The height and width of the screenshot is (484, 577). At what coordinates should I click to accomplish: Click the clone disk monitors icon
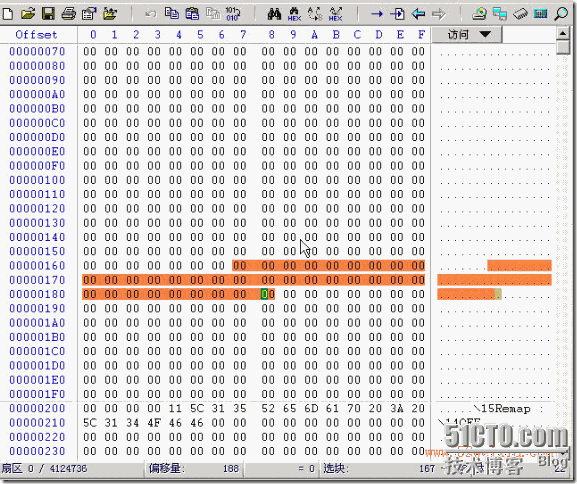click(500, 14)
